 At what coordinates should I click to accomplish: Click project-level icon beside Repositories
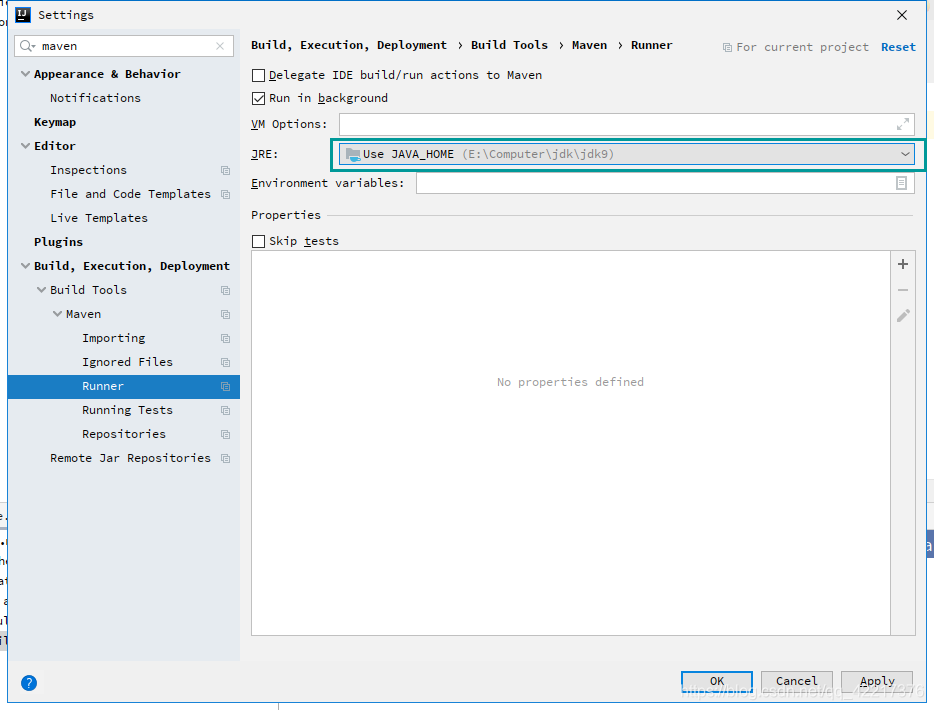[225, 434]
